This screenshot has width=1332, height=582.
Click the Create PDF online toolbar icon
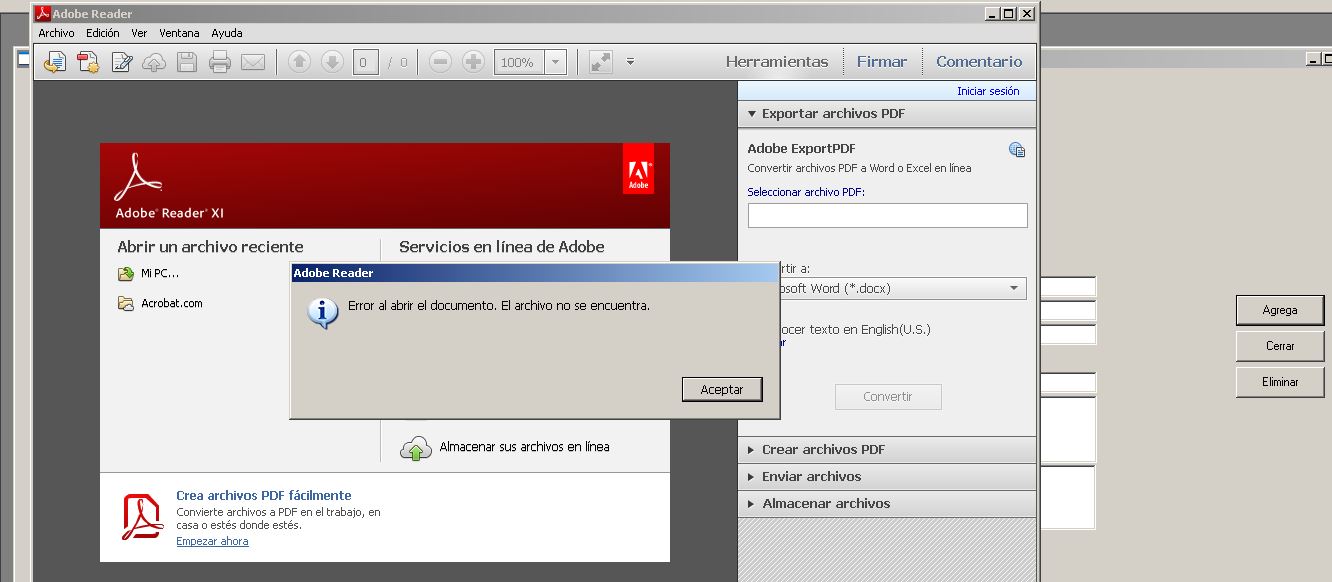[88, 62]
